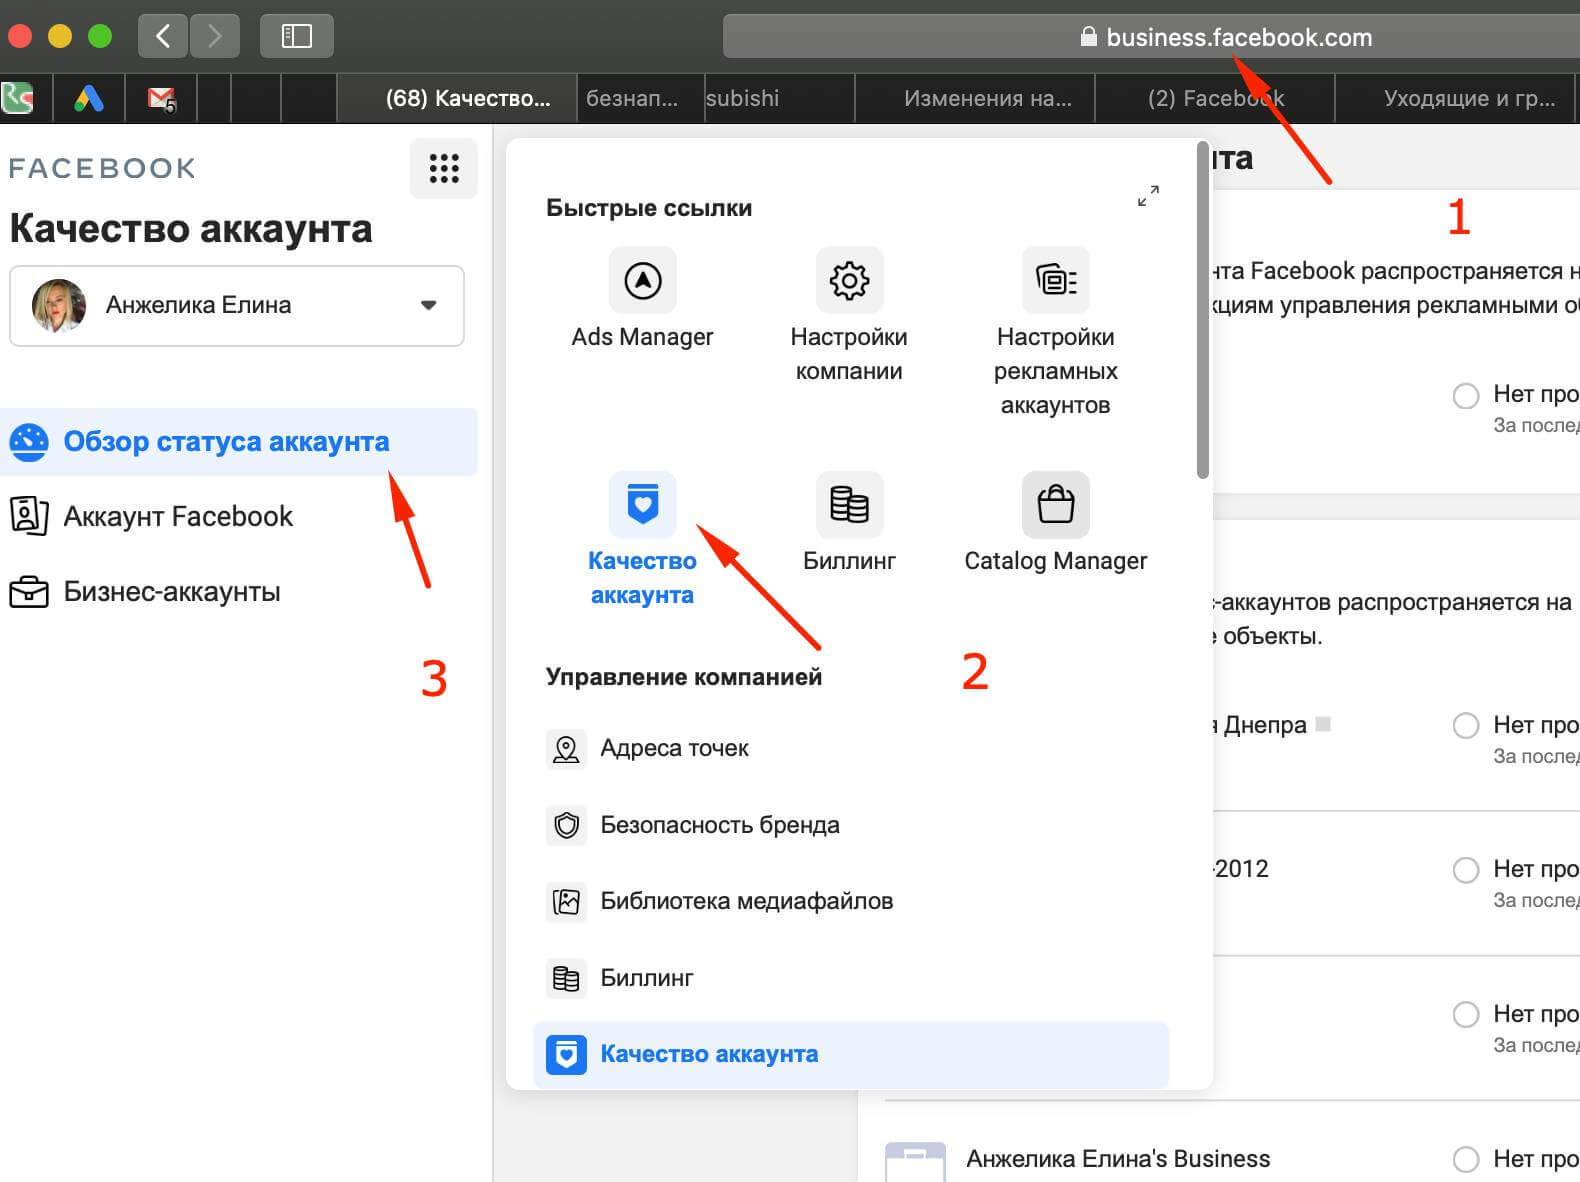
Task: Select the radio button in the Днепра row
Action: pos(1466,725)
